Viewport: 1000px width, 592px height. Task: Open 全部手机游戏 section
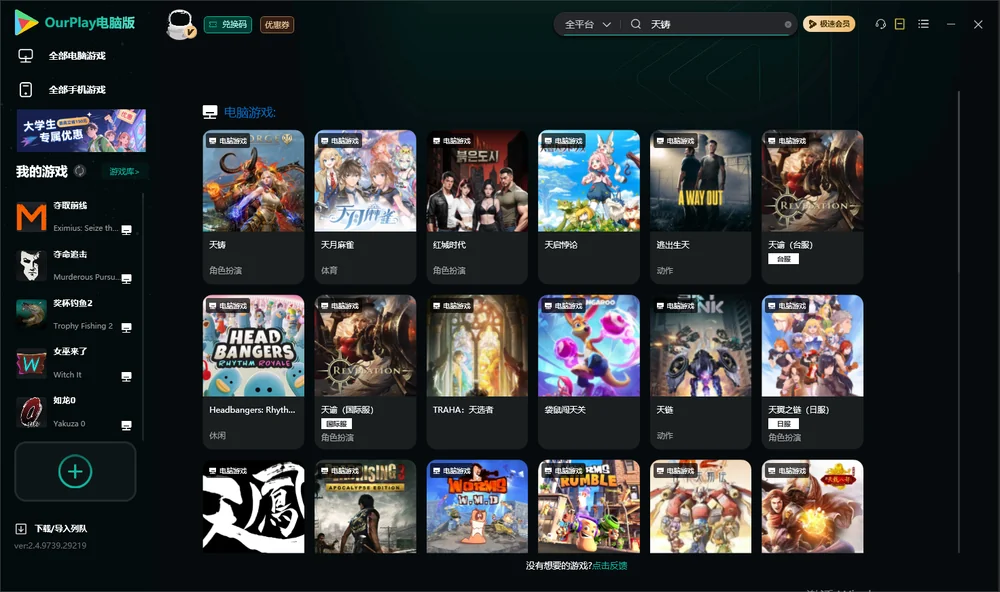coord(77,90)
